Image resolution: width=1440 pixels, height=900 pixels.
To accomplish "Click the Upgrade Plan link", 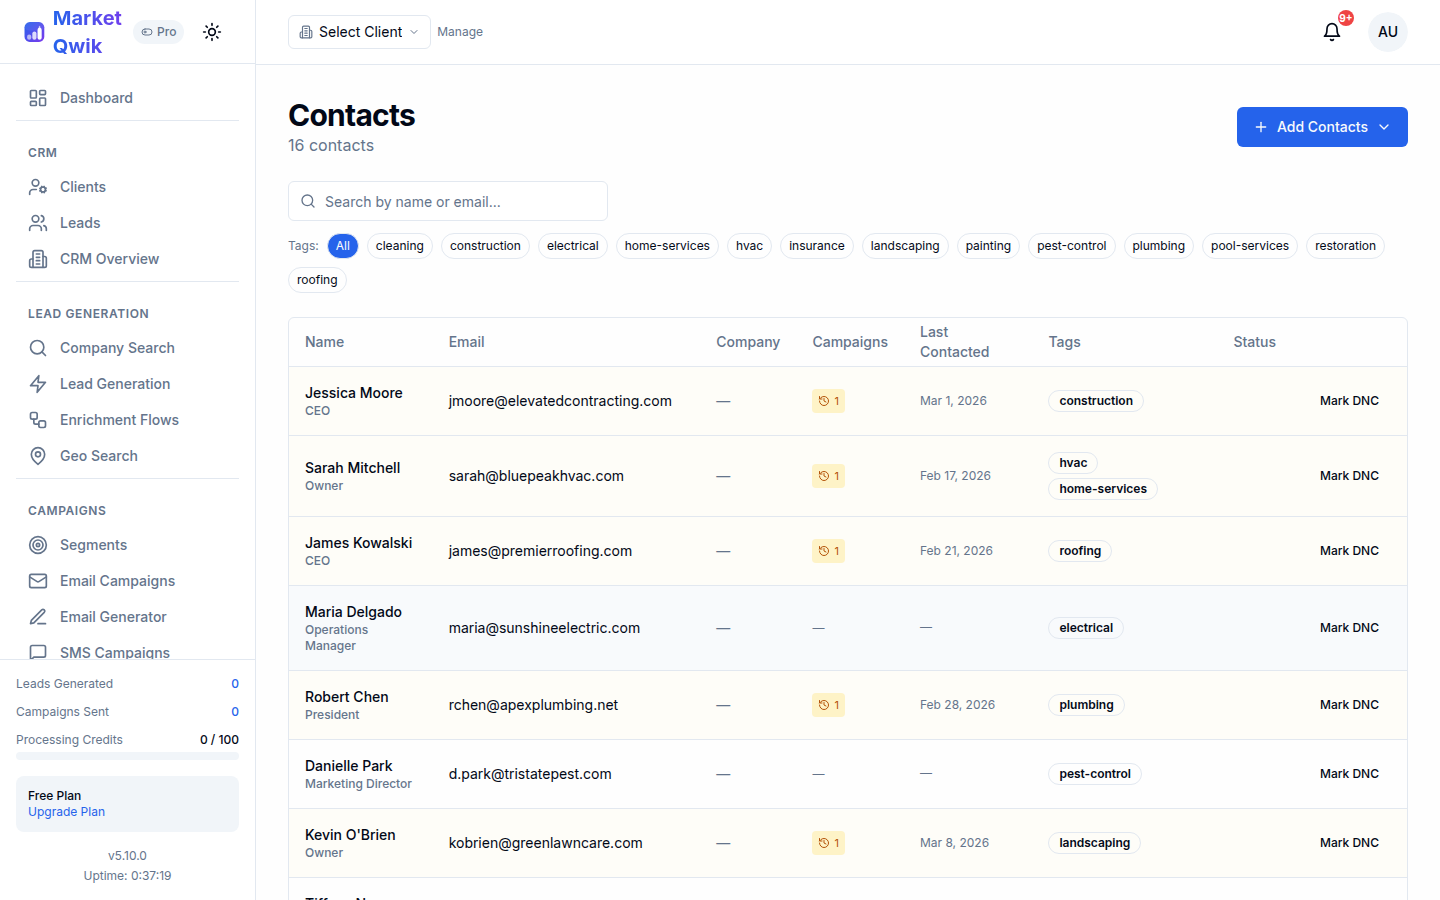I will click(66, 811).
